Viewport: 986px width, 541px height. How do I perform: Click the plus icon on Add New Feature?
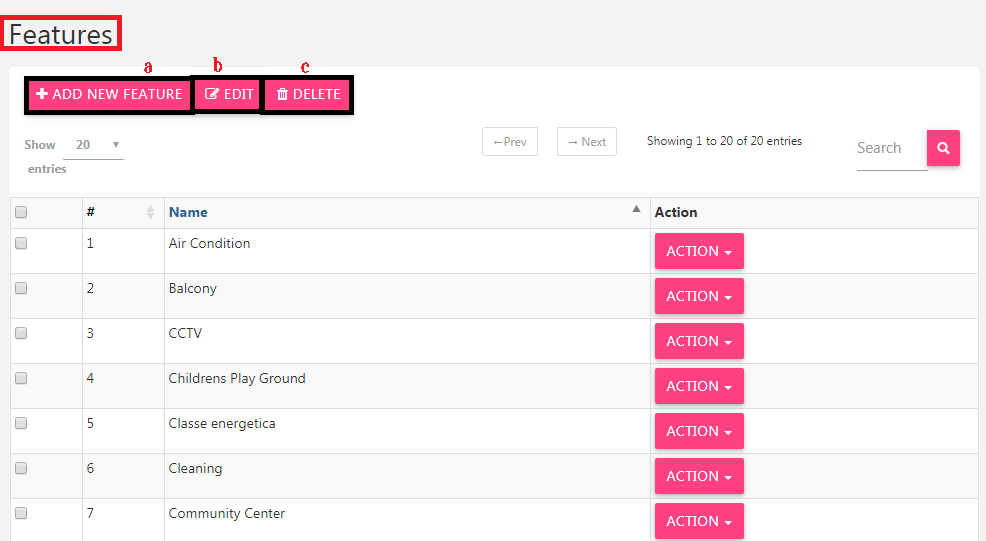(42, 94)
